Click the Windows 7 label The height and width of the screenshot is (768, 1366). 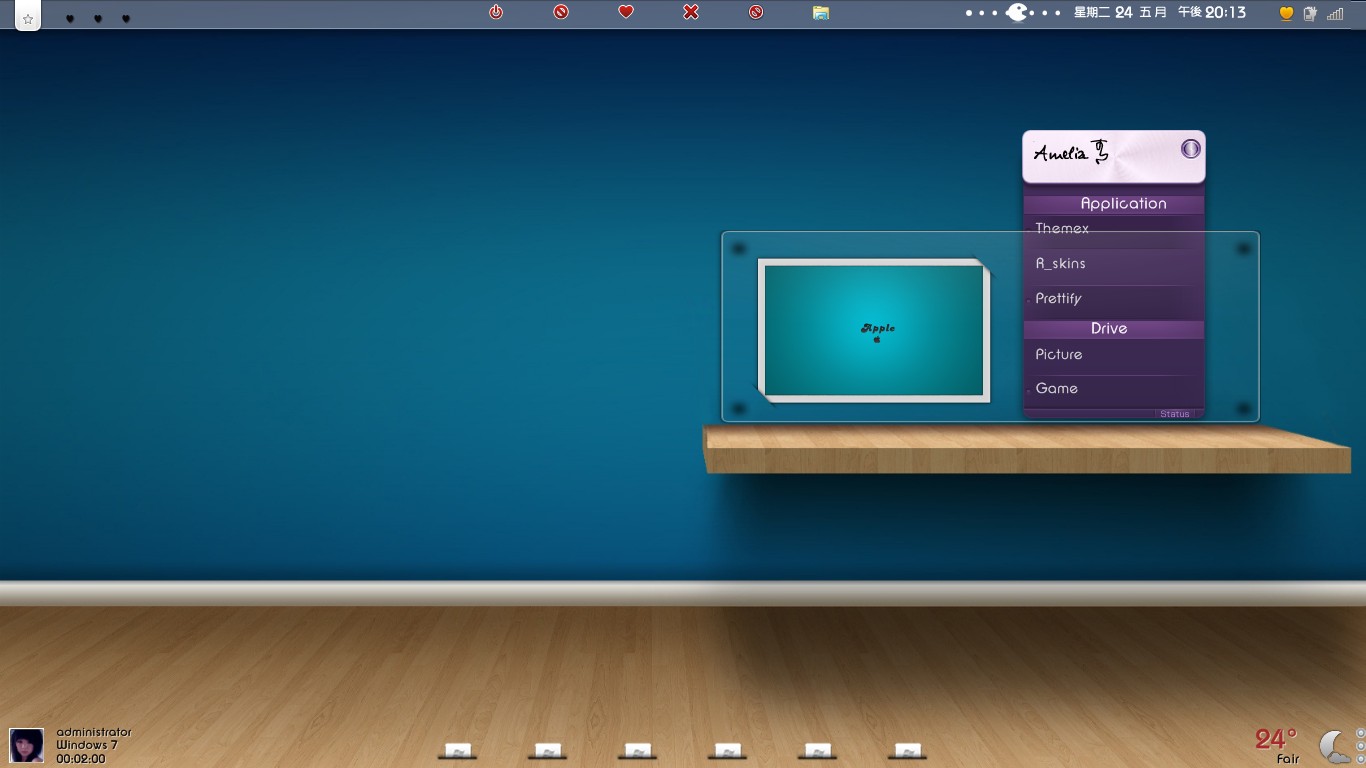tap(87, 746)
